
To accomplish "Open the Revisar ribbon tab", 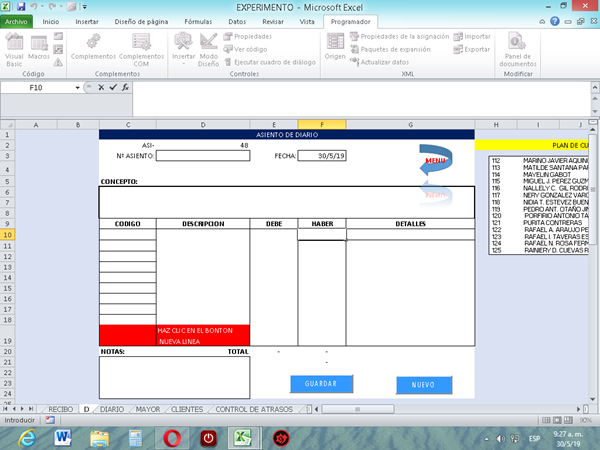I will [273, 22].
